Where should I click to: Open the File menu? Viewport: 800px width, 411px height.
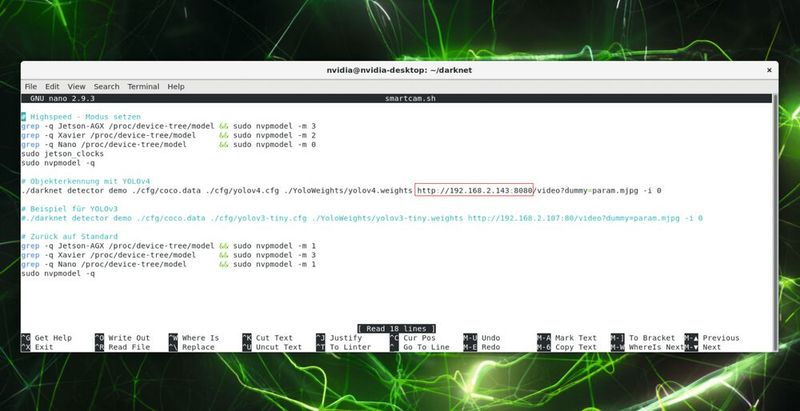pos(31,87)
